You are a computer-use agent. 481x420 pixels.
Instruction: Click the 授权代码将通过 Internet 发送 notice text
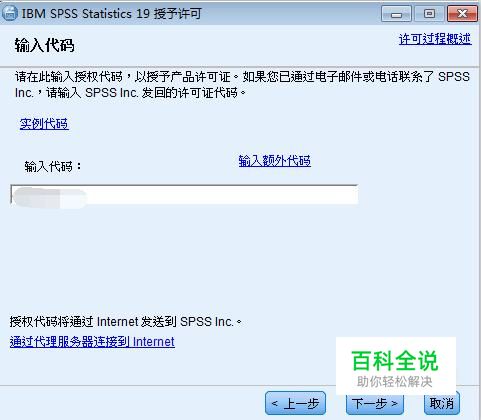[126, 321]
